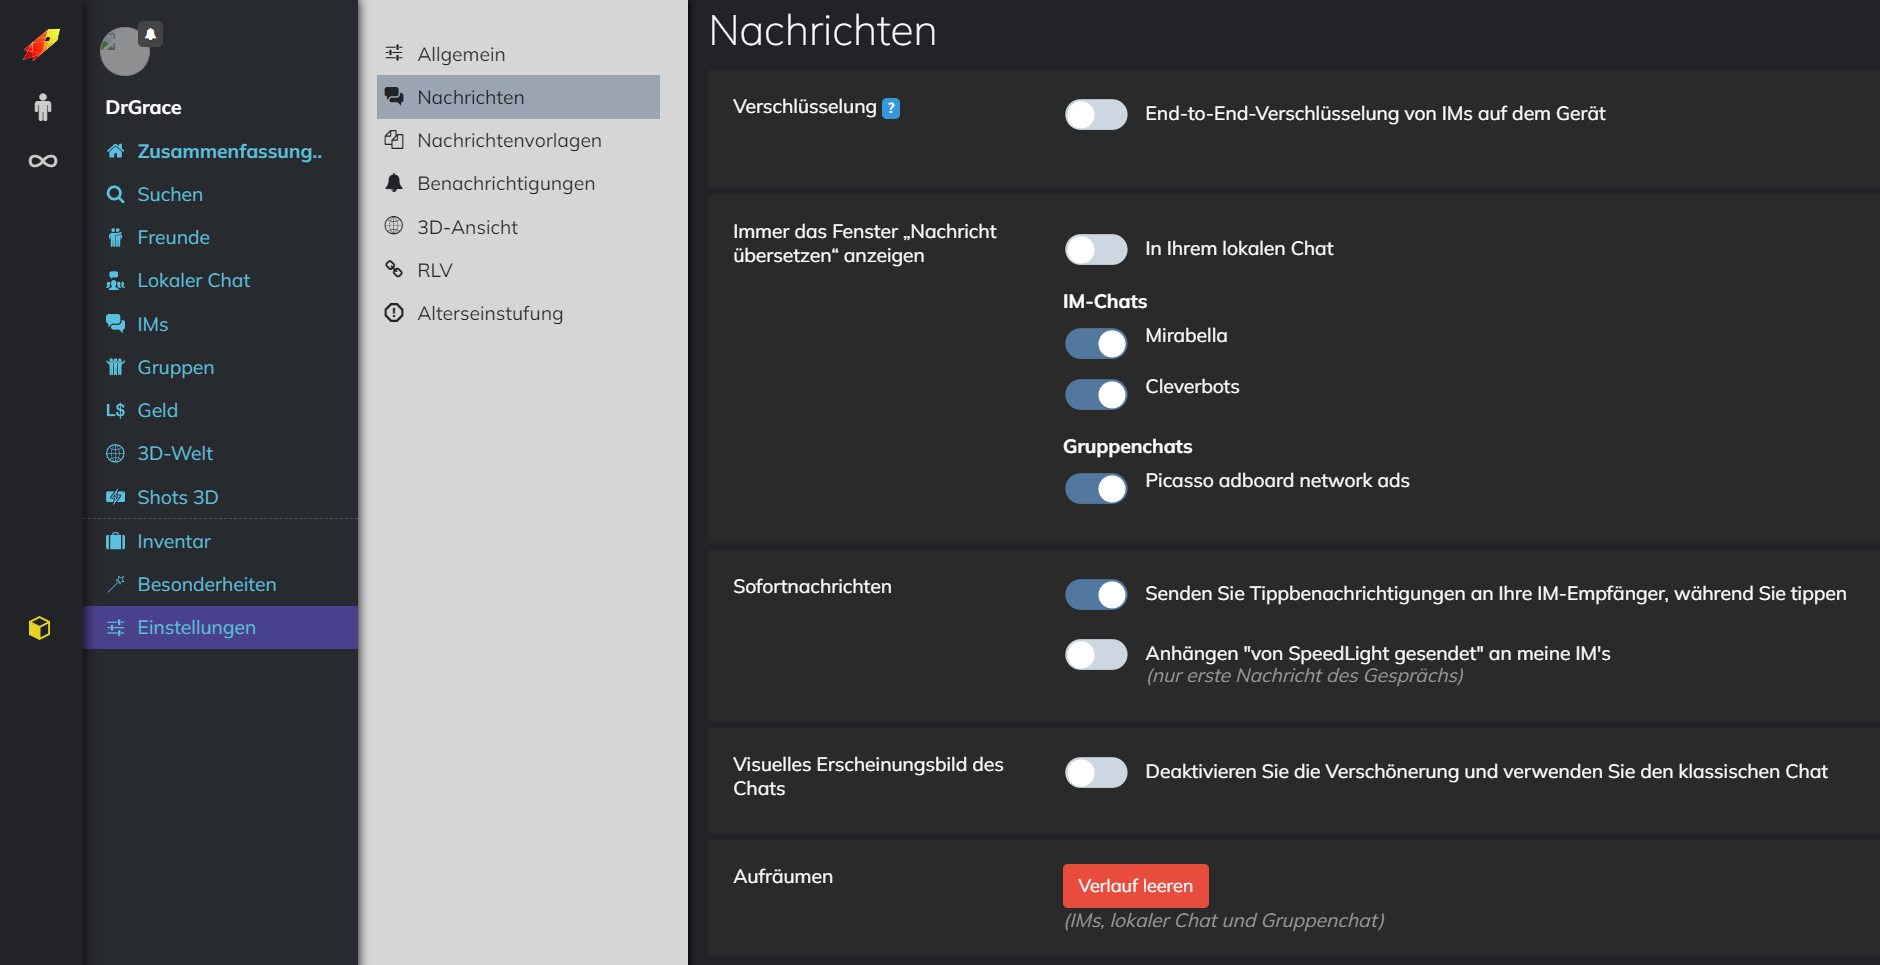Click the home icon beside Zusammenfassung
Image resolution: width=1880 pixels, height=965 pixels.
116,151
